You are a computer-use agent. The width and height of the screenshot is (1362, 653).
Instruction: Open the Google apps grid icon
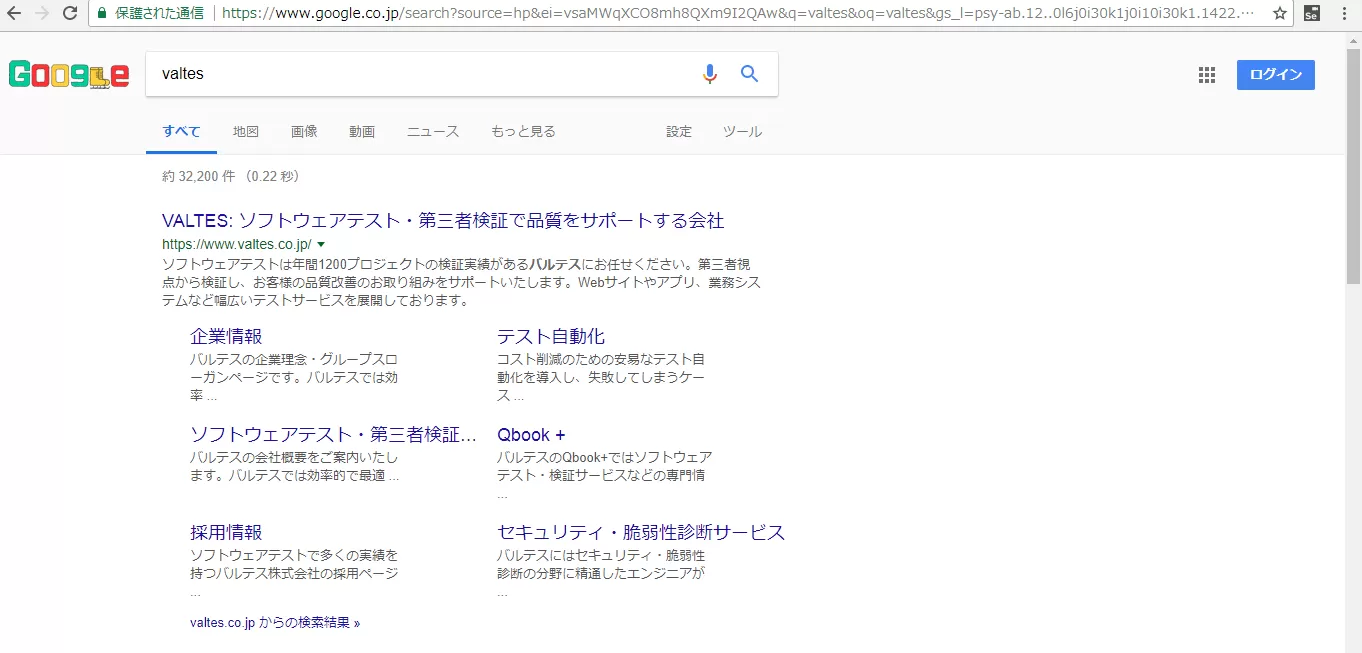1206,74
